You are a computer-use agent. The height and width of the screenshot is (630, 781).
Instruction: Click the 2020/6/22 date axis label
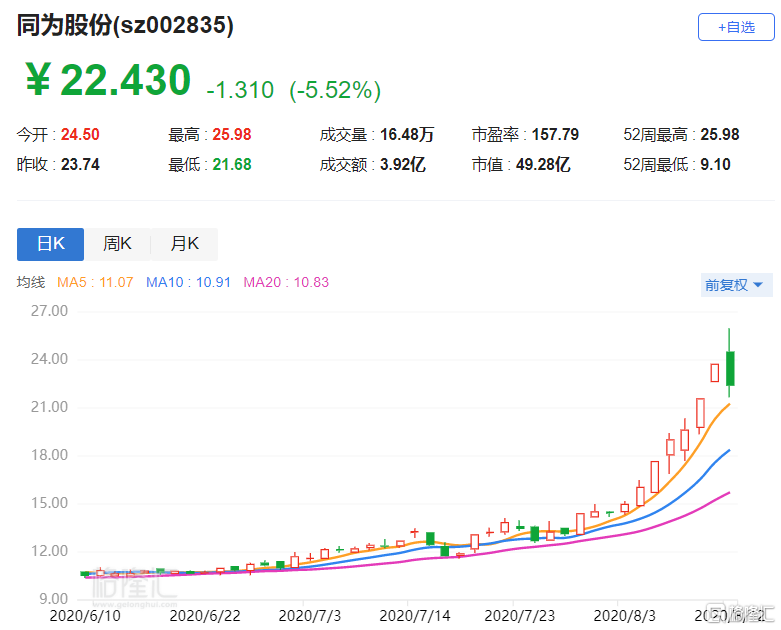tap(205, 616)
